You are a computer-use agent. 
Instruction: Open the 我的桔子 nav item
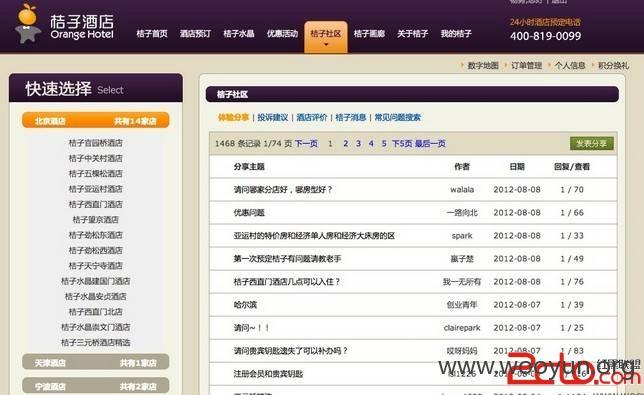(x=456, y=34)
